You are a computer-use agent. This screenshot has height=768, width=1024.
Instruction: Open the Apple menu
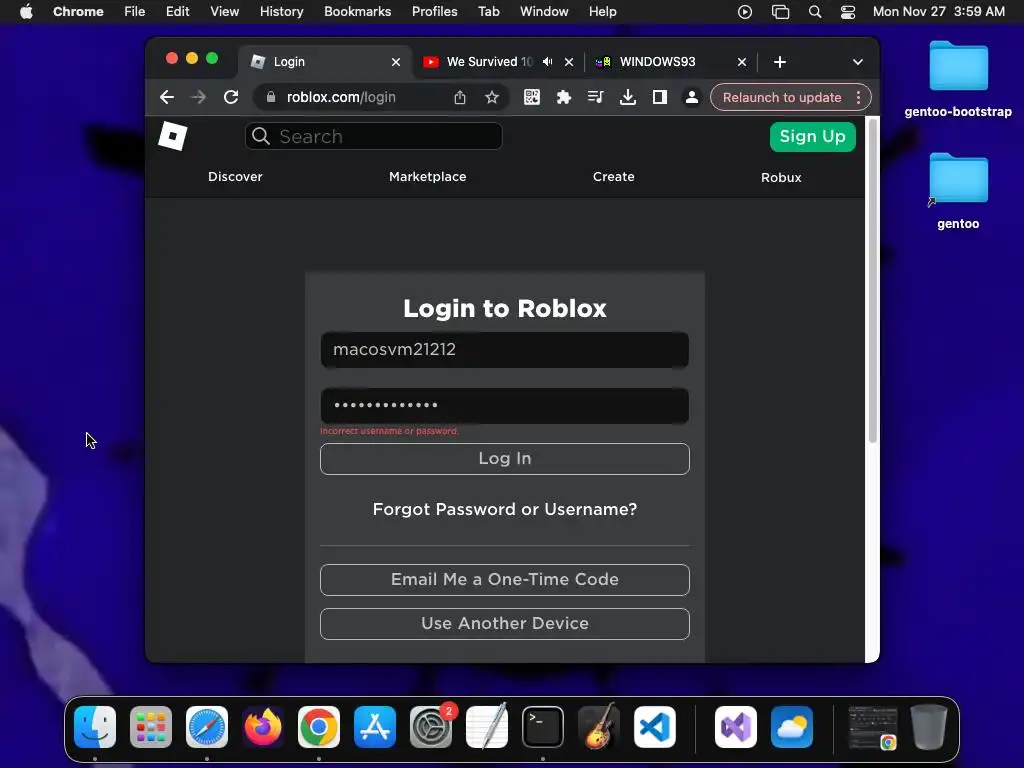[x=26, y=12]
